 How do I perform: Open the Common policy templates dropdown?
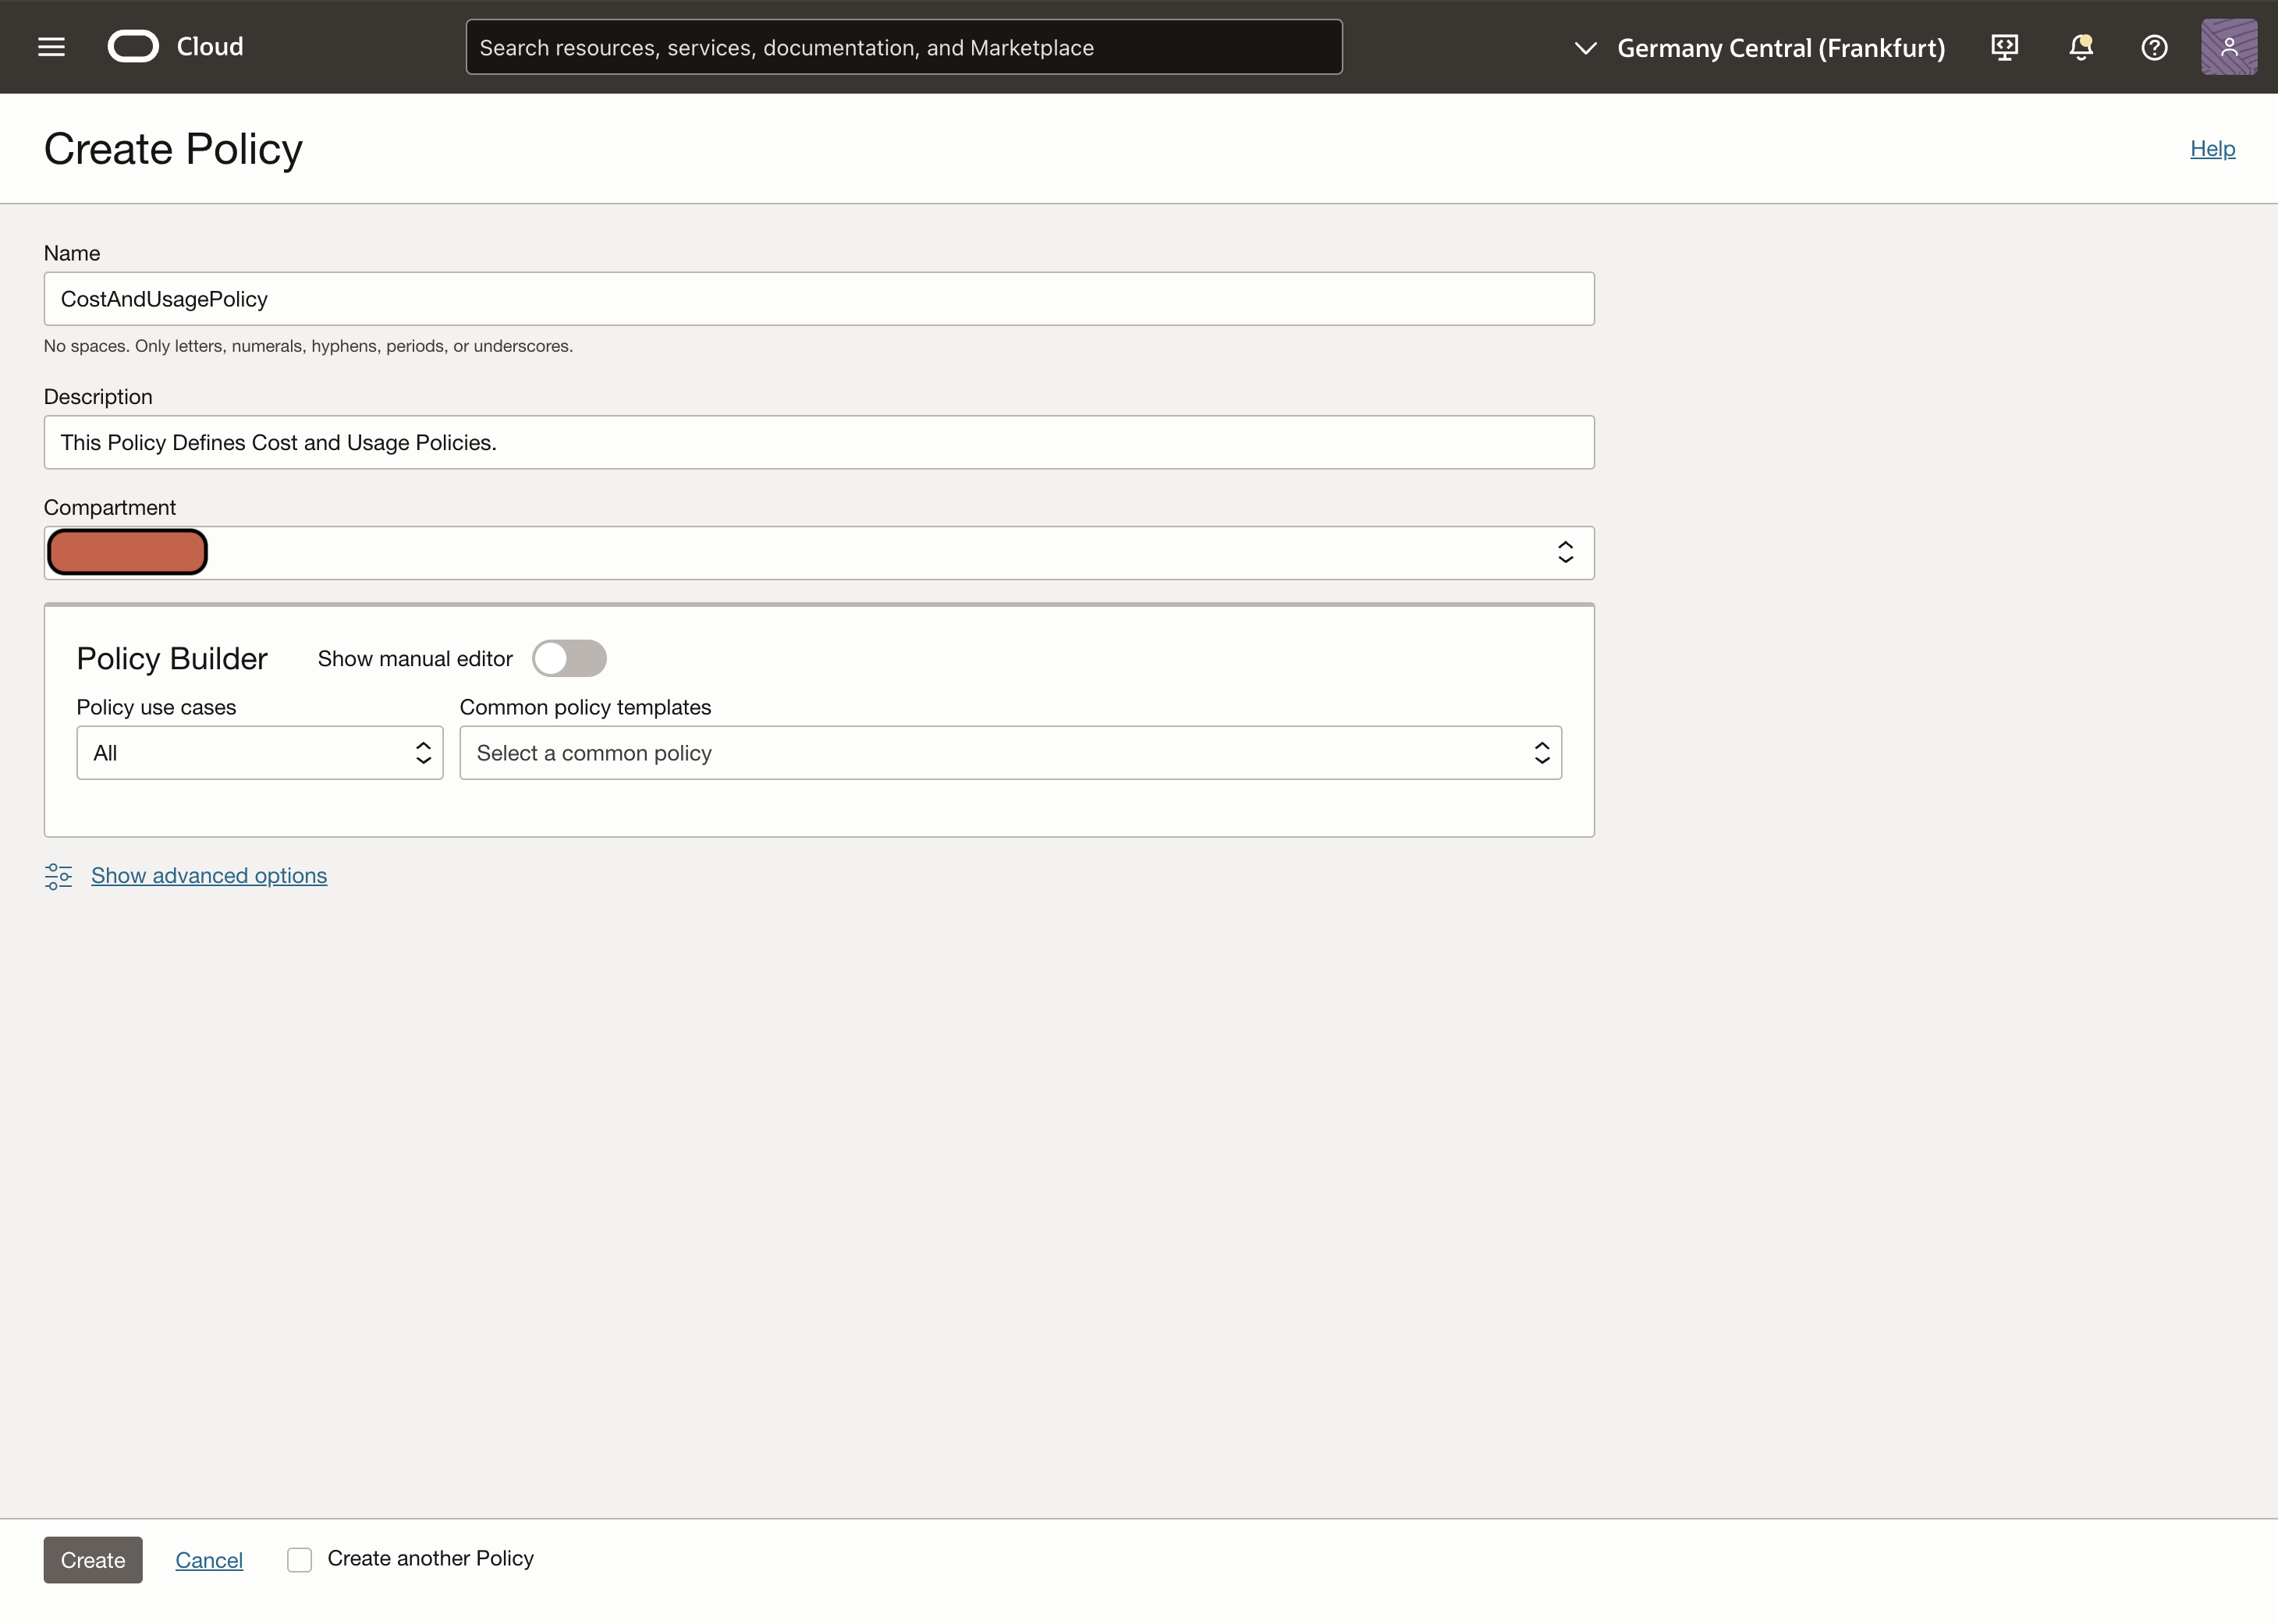click(1011, 753)
